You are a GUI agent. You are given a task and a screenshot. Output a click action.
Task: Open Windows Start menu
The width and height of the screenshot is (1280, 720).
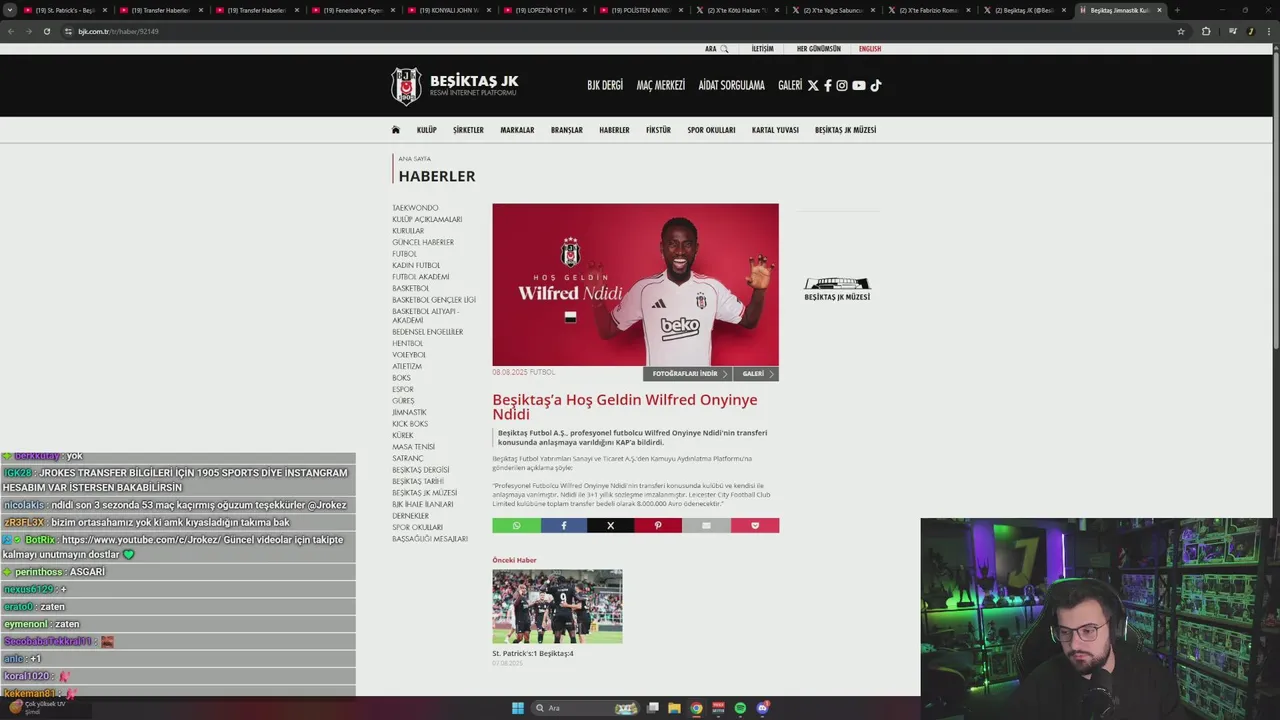518,708
